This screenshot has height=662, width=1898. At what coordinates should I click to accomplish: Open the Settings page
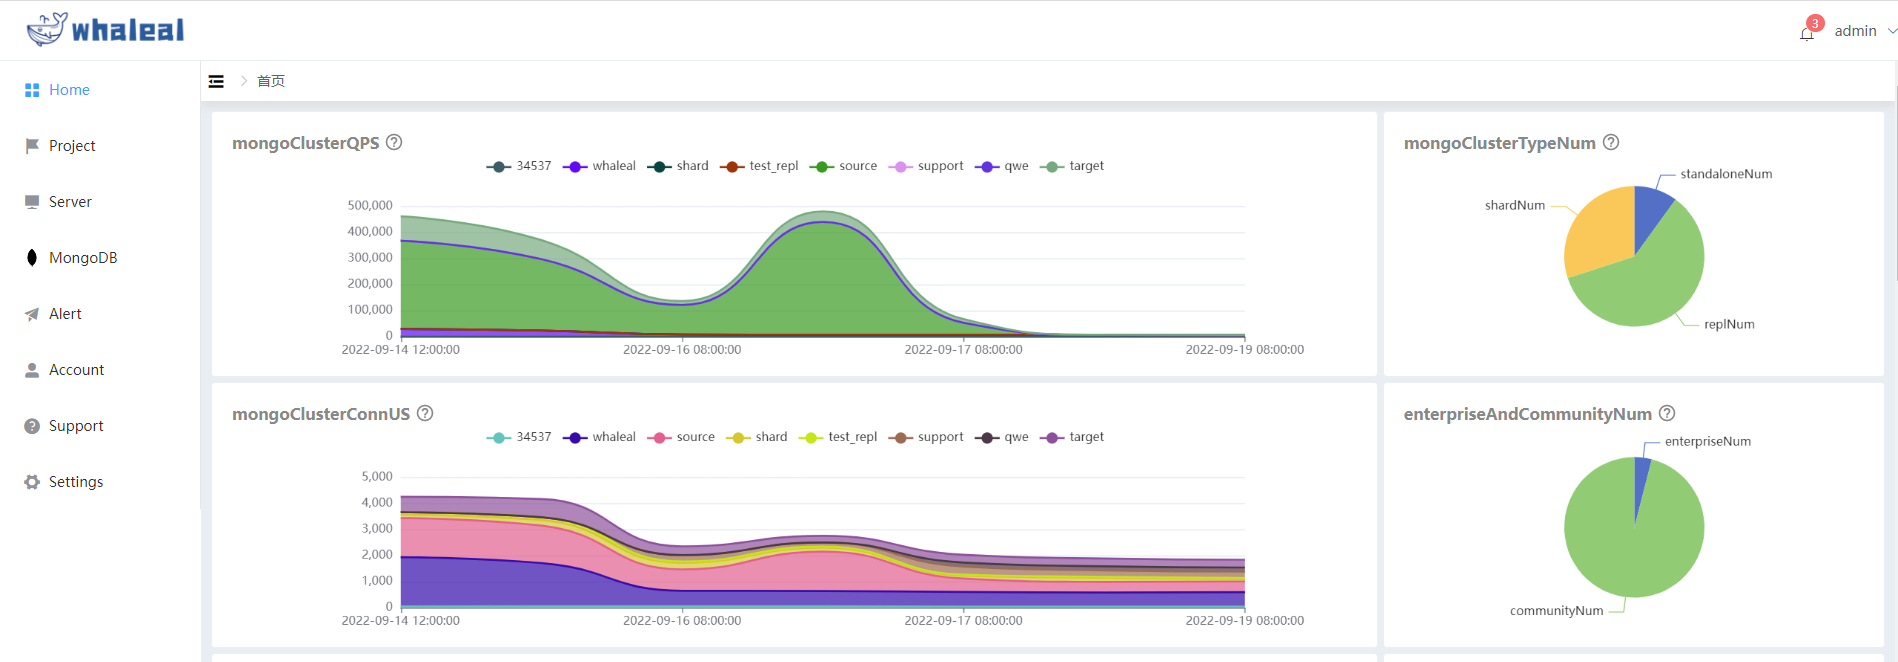(76, 482)
